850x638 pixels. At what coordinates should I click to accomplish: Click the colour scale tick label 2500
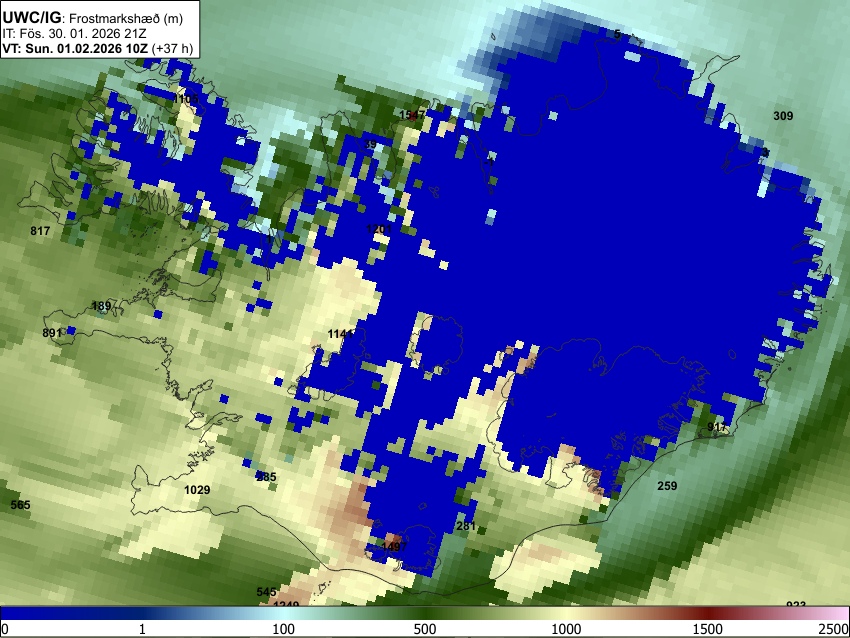tap(834, 629)
